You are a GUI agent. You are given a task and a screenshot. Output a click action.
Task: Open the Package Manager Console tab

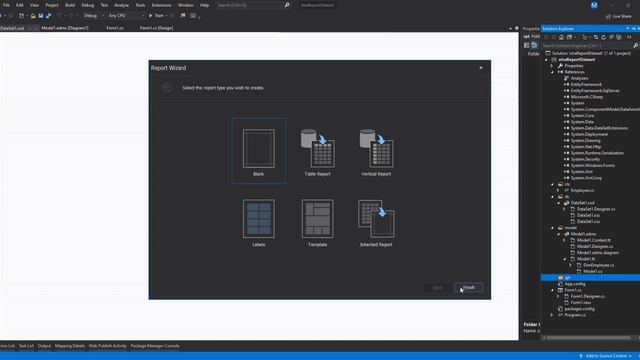(155, 346)
